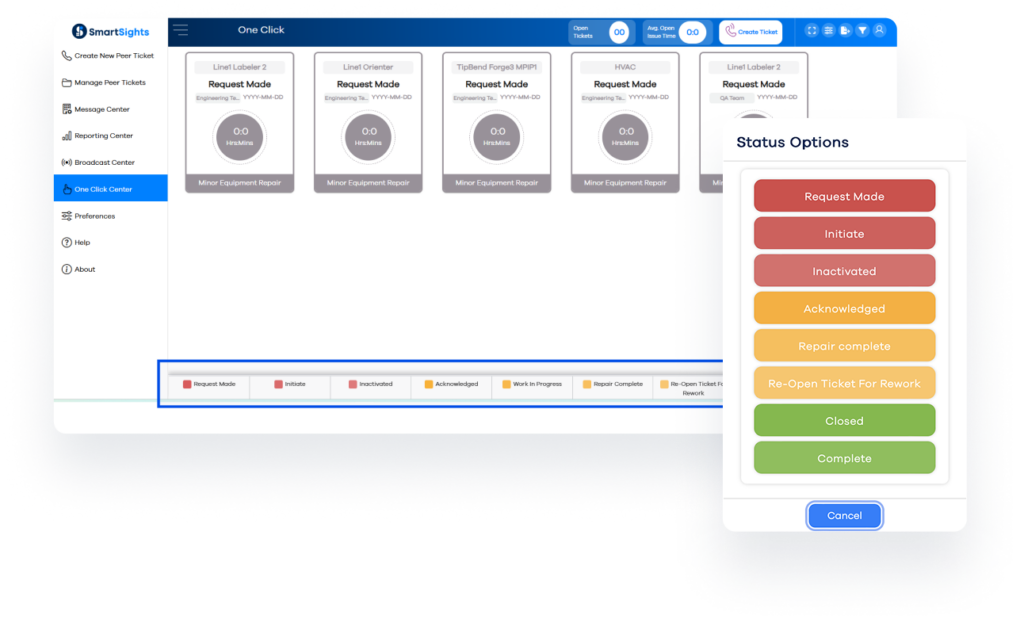Click the About info icon
This screenshot has height=627, width=1024.
67,269
